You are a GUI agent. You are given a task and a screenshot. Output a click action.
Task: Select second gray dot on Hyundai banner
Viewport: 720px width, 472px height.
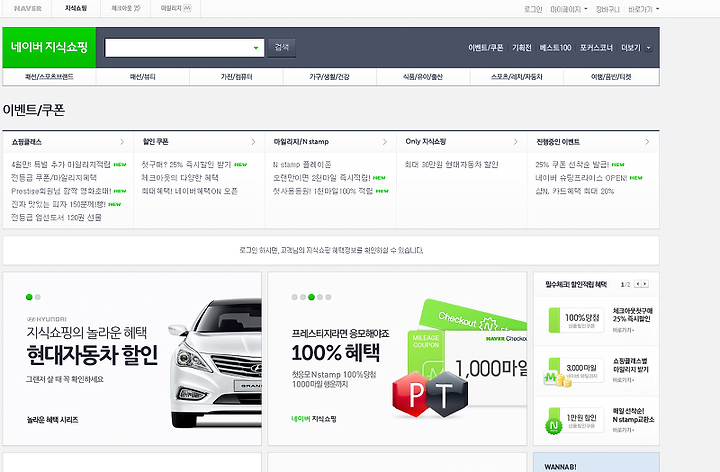point(38,297)
